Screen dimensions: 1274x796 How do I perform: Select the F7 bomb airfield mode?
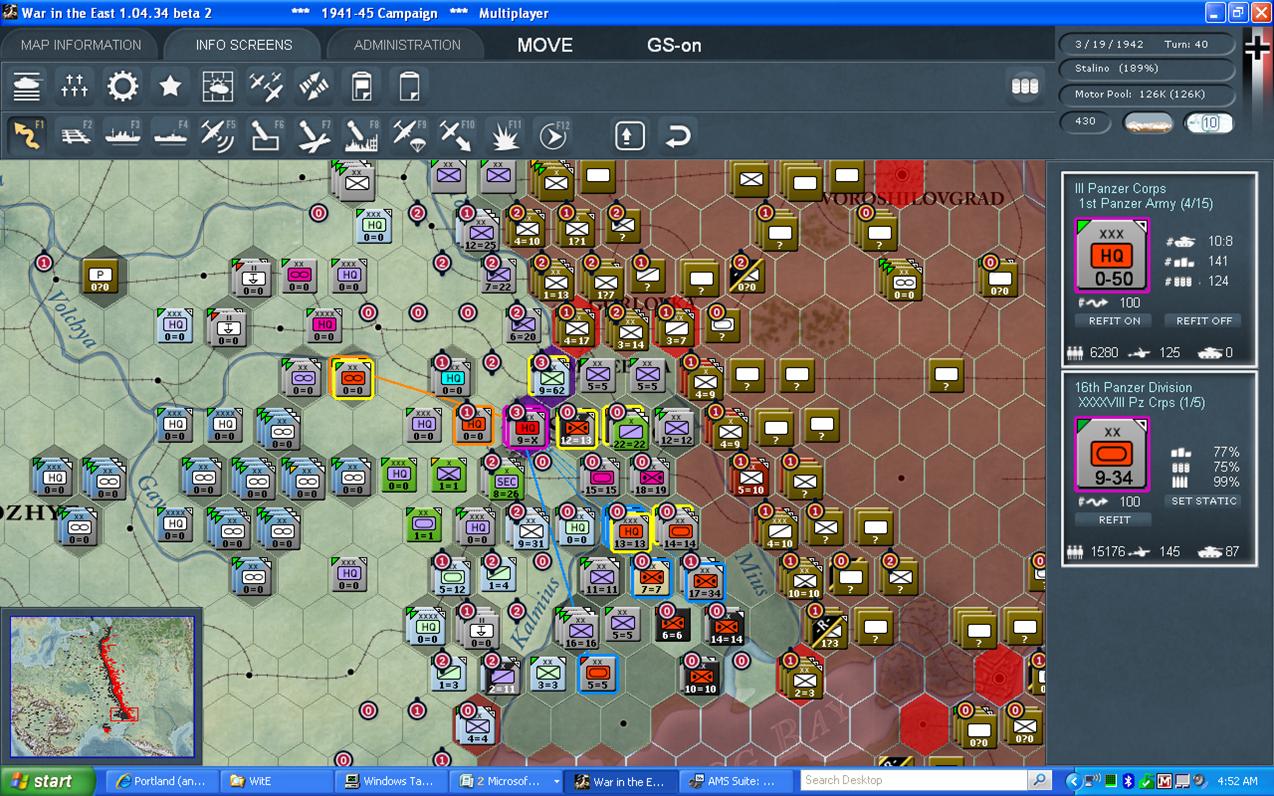314,135
